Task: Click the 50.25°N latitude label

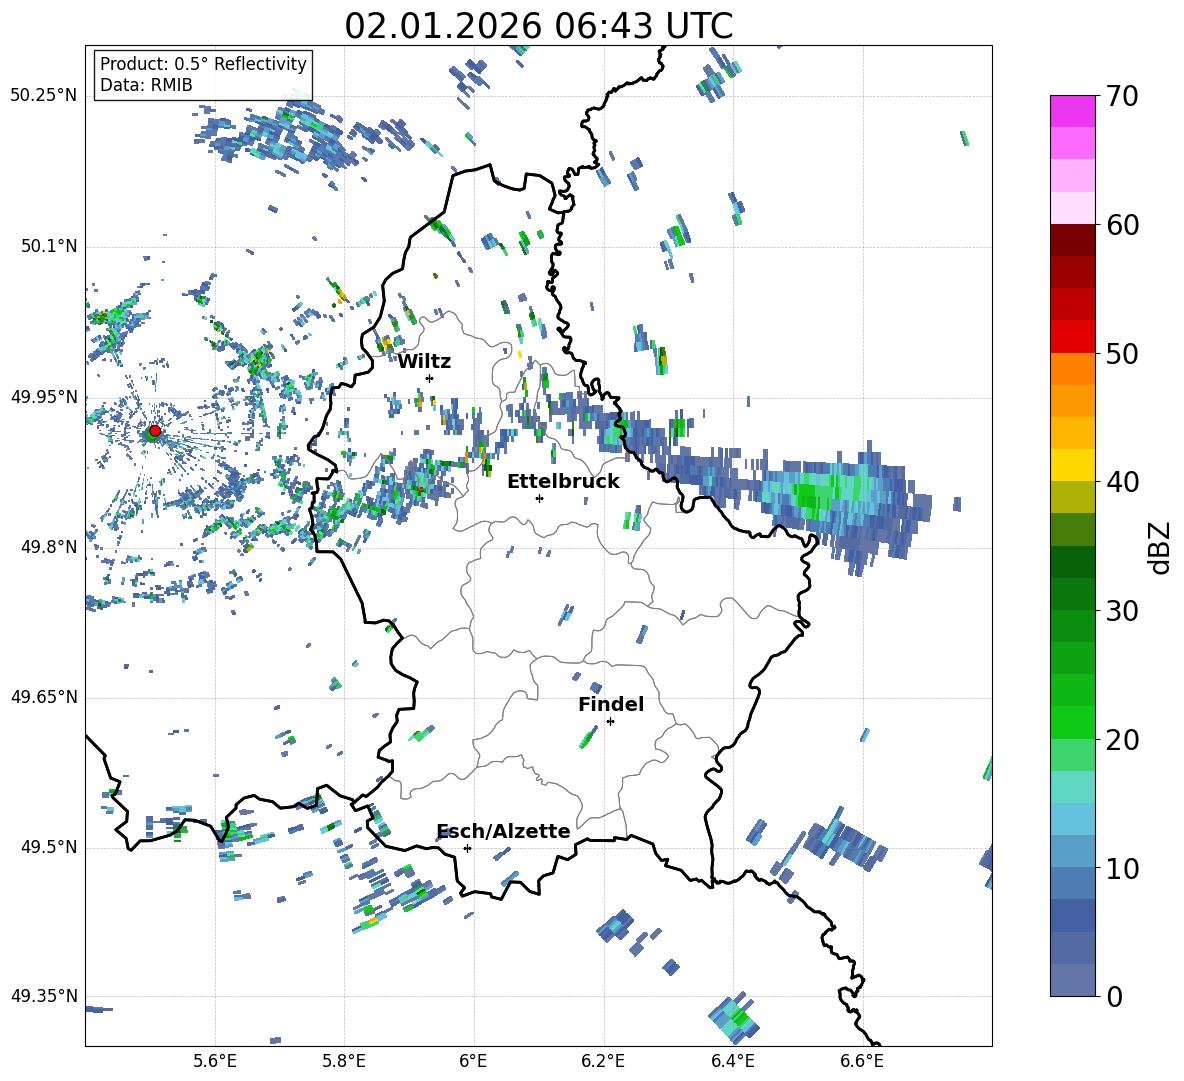Action: click(44, 96)
